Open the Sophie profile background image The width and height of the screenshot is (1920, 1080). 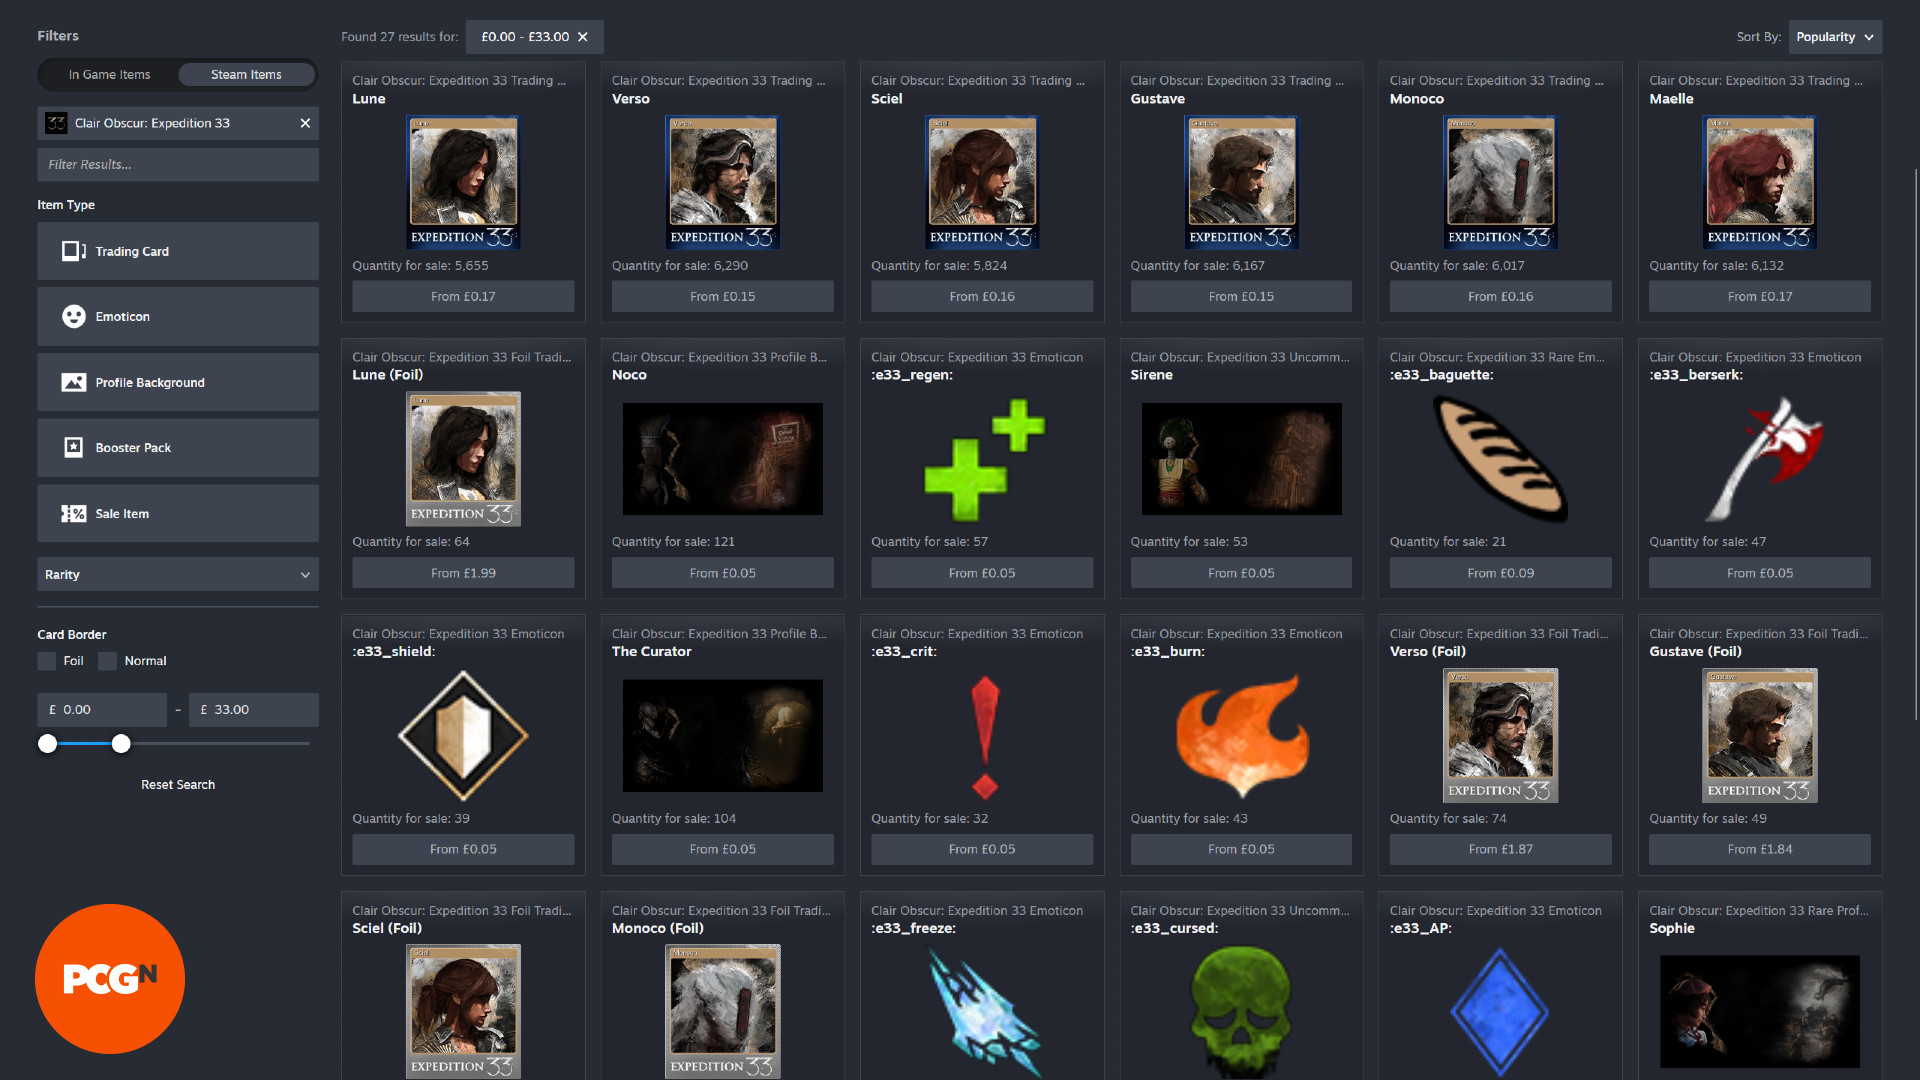(x=1760, y=1012)
